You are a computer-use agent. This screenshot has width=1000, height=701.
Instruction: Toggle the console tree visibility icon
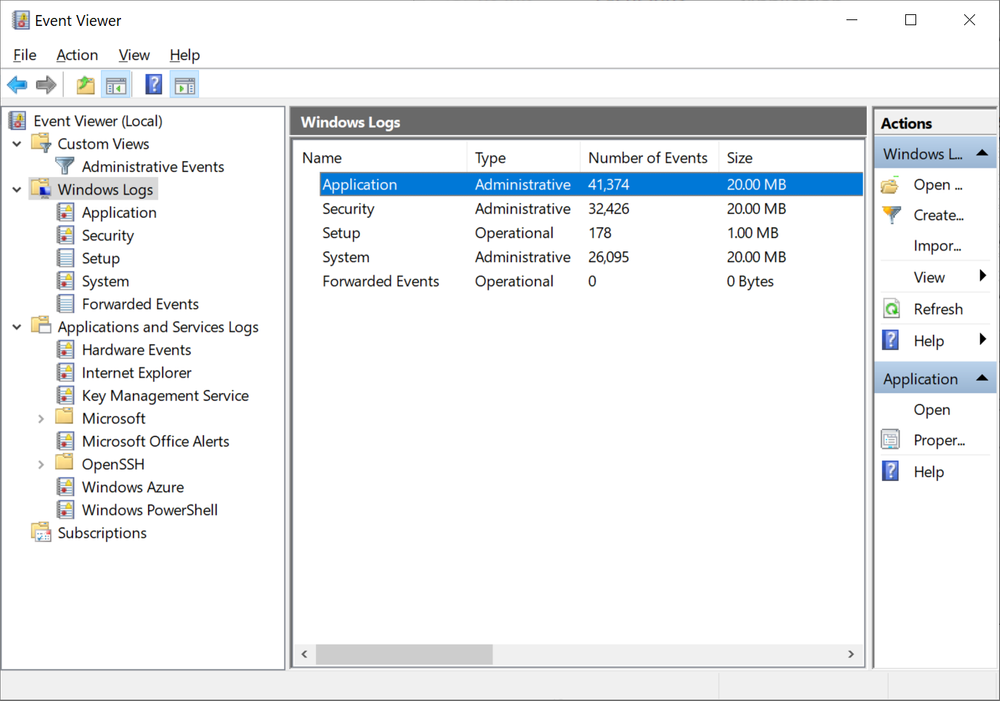point(116,84)
